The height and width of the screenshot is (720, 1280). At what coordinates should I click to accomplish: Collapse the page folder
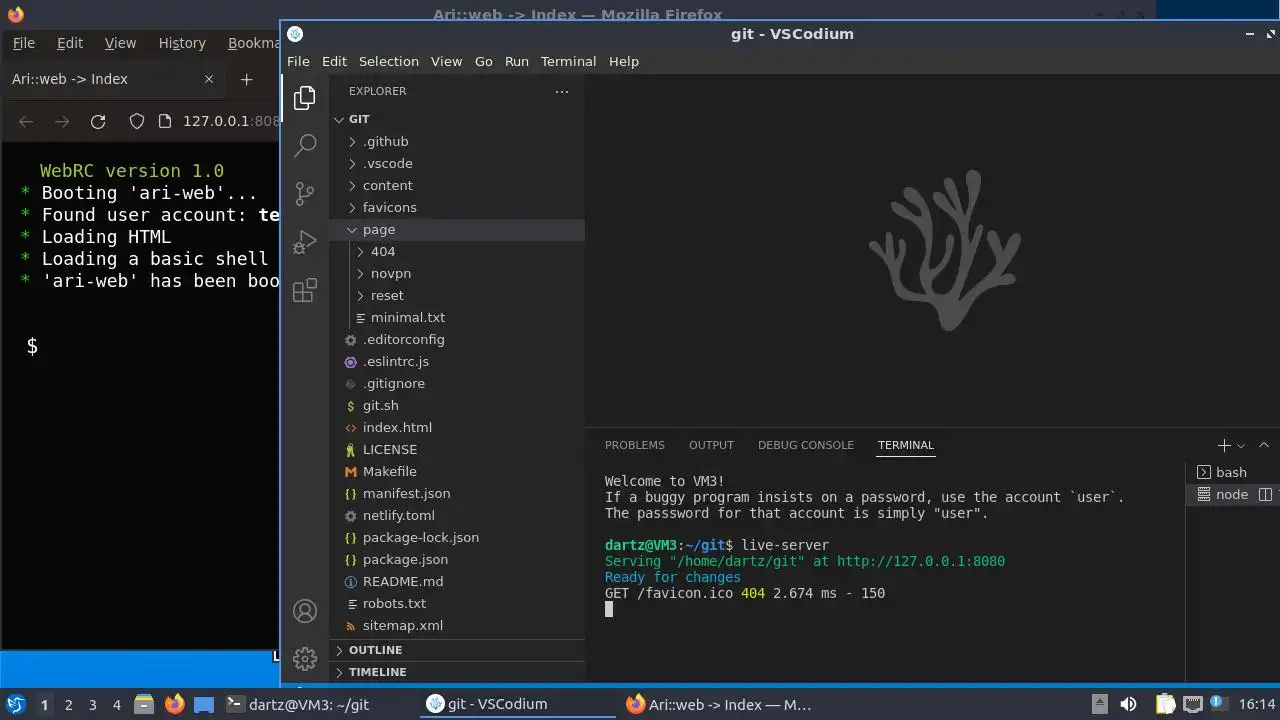tap(457, 230)
